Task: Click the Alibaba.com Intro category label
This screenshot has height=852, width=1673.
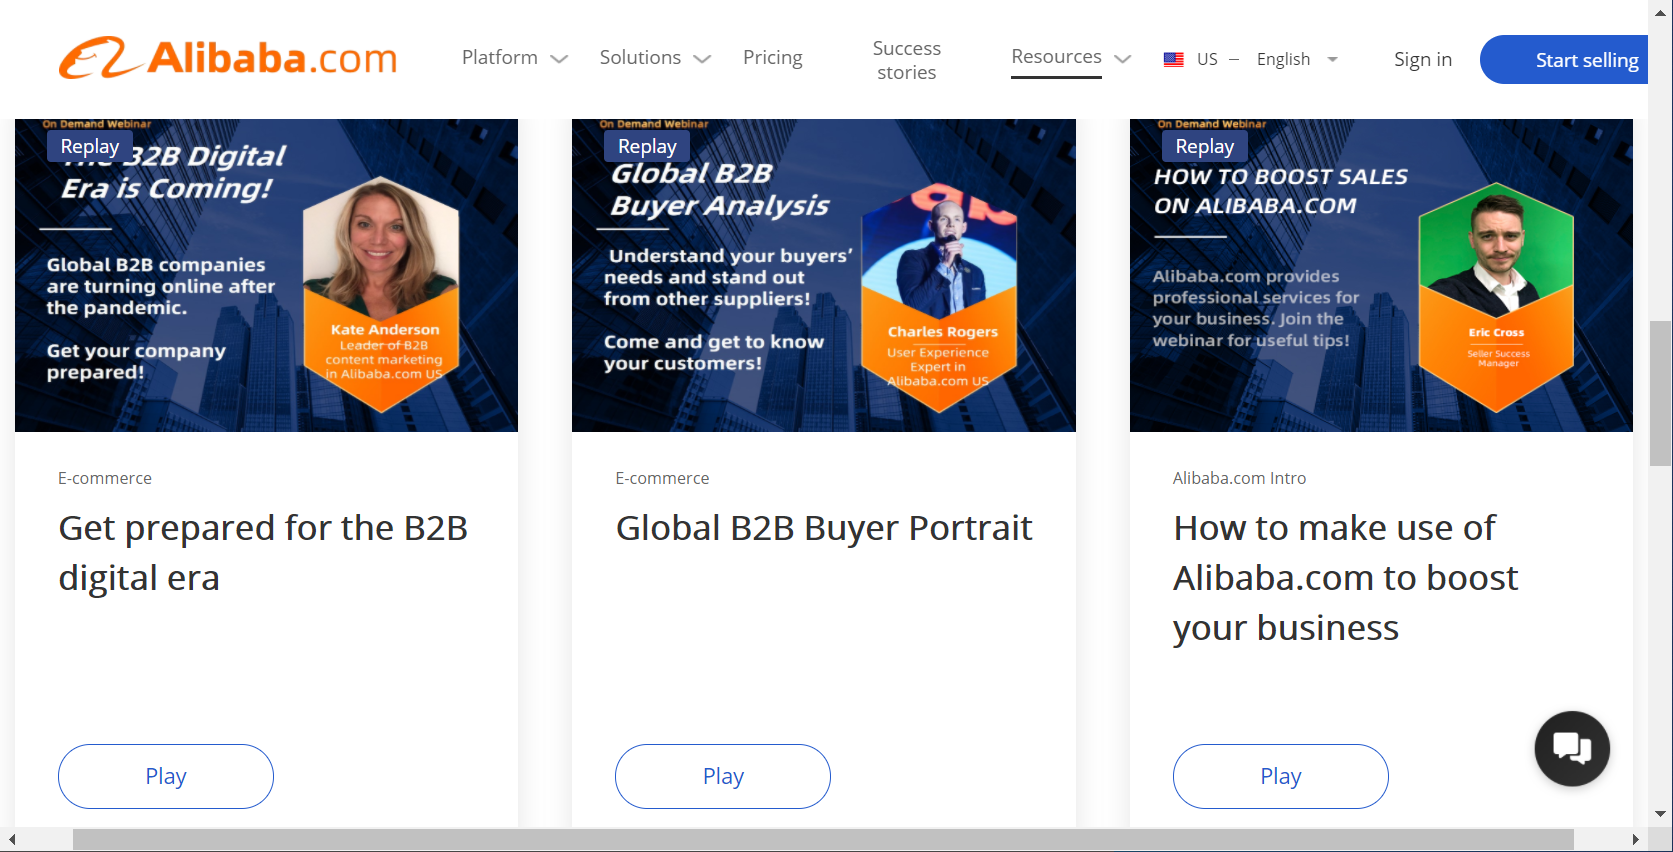Action: point(1239,478)
